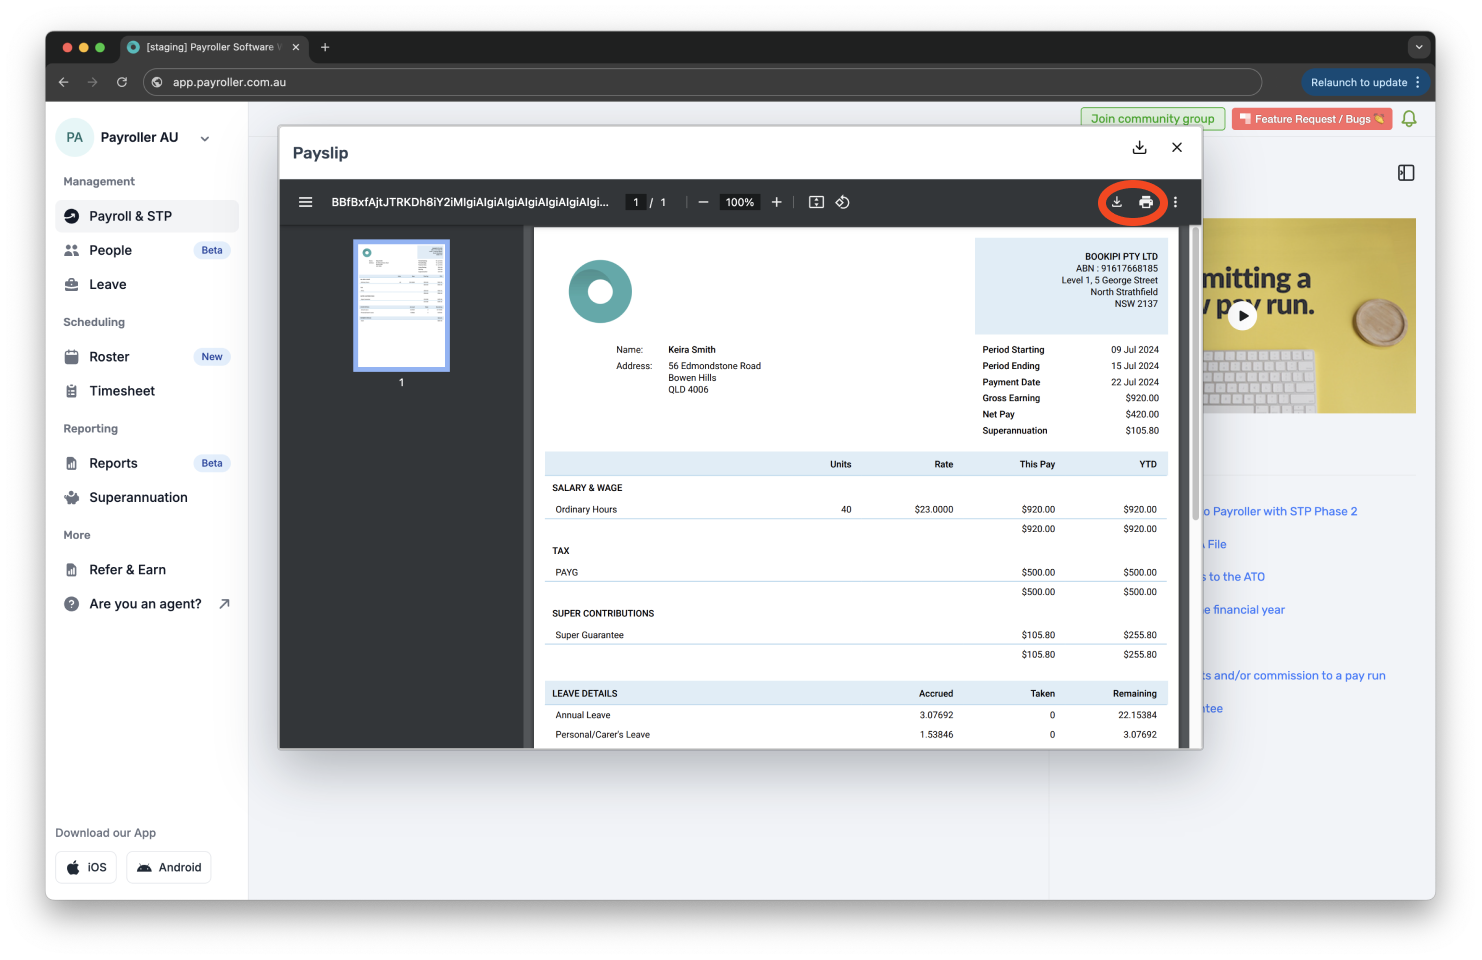This screenshot has width=1482, height=960.
Task: Click employee name Keira Smith
Action: (692, 350)
